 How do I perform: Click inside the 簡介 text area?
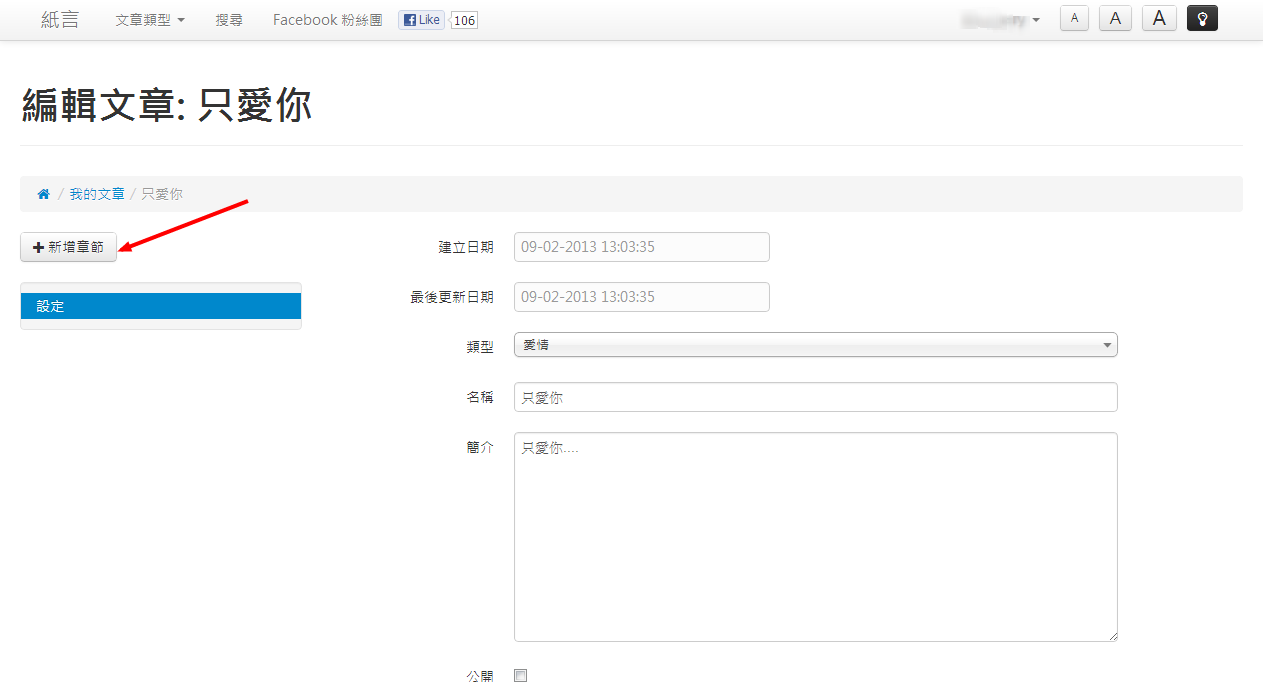tap(815, 537)
